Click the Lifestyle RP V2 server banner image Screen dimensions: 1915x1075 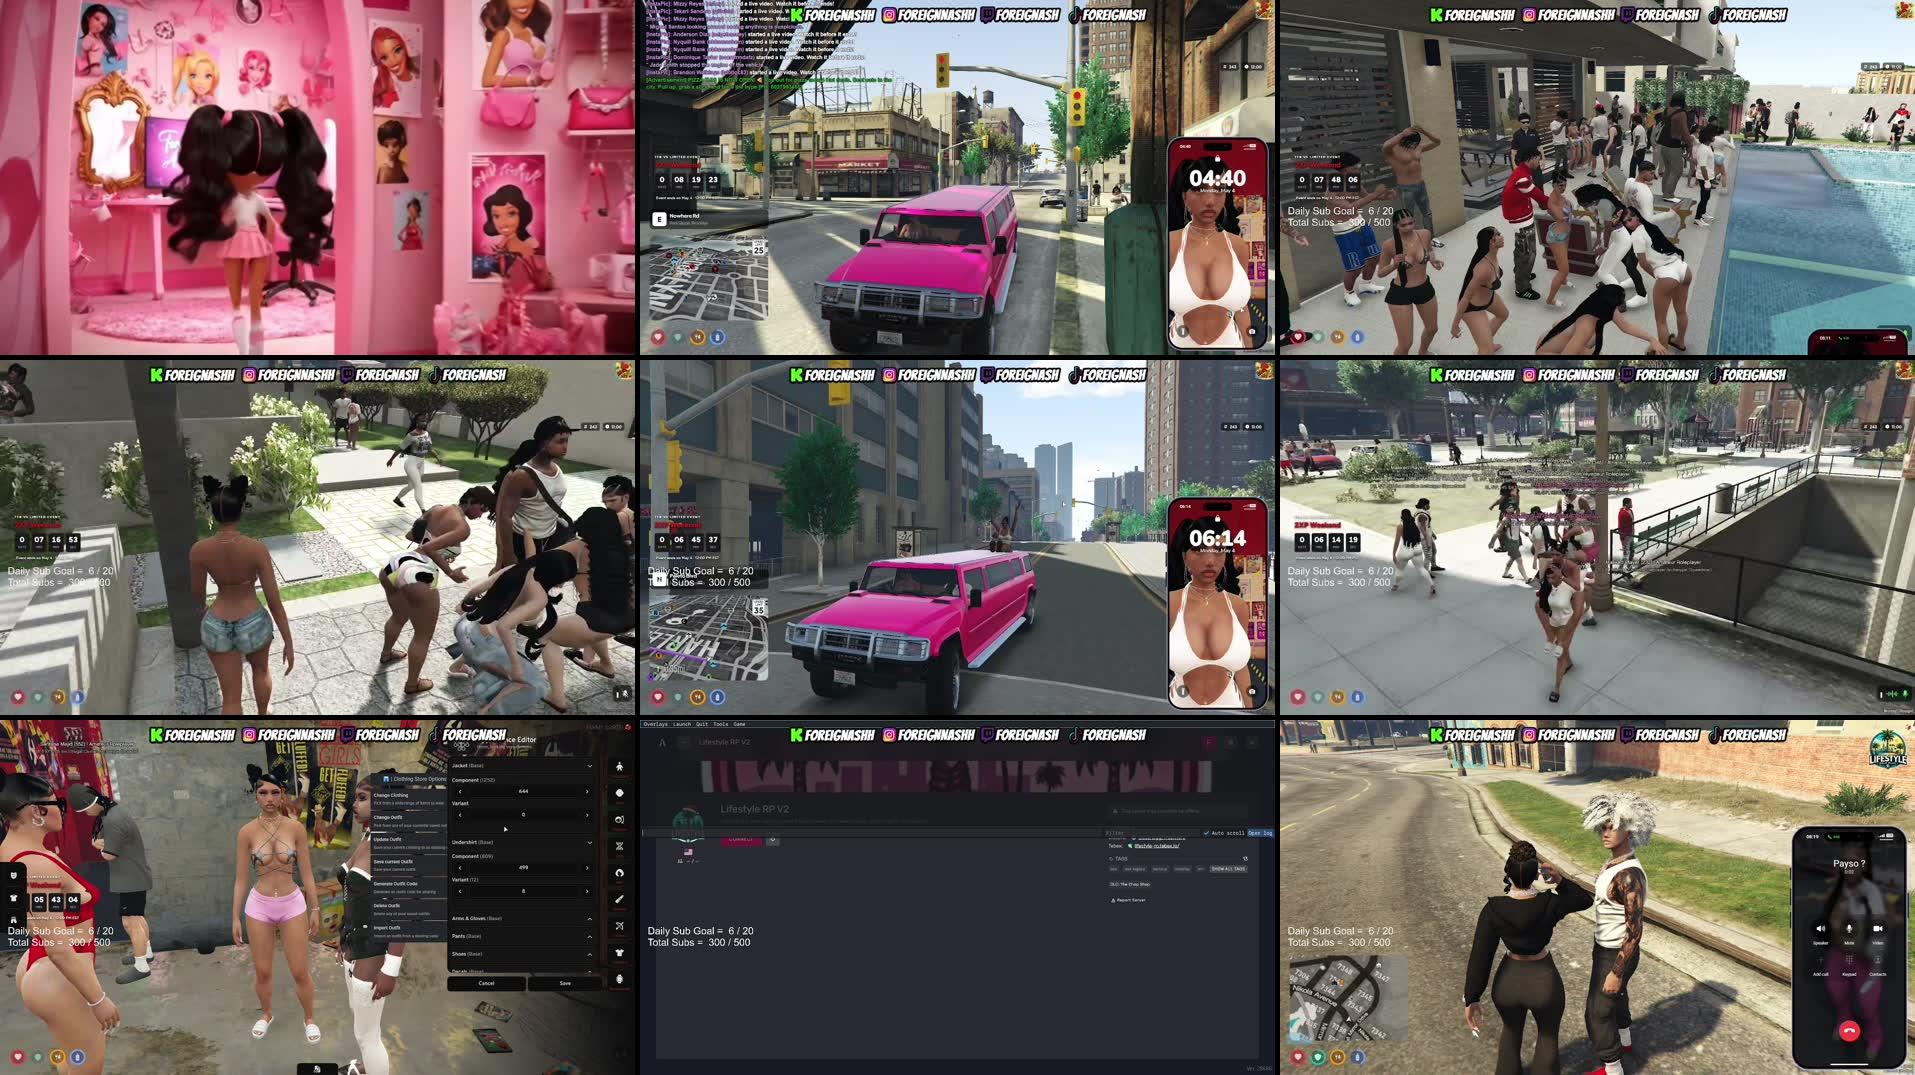[x=957, y=776]
